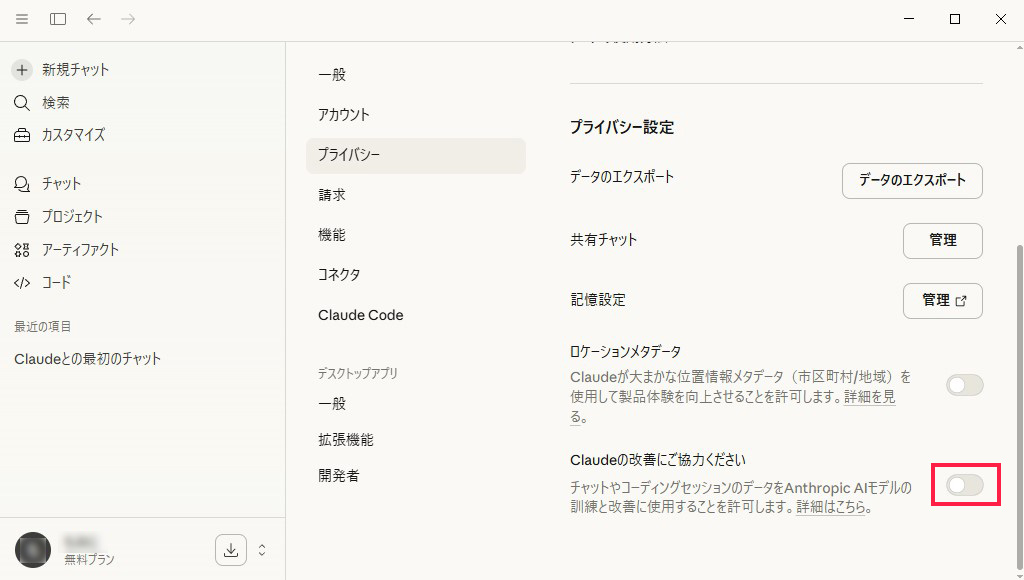Select 拡張機能 under デスクトップアプリ
1024x580 pixels.
(x=347, y=439)
